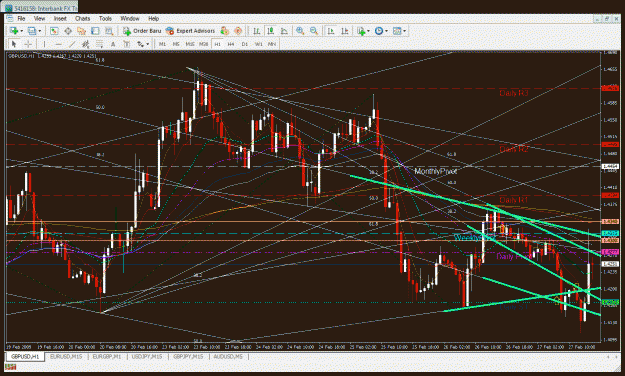The height and width of the screenshot is (376, 625).
Task: Switch timeframe to H4
Action: [x=231, y=44]
